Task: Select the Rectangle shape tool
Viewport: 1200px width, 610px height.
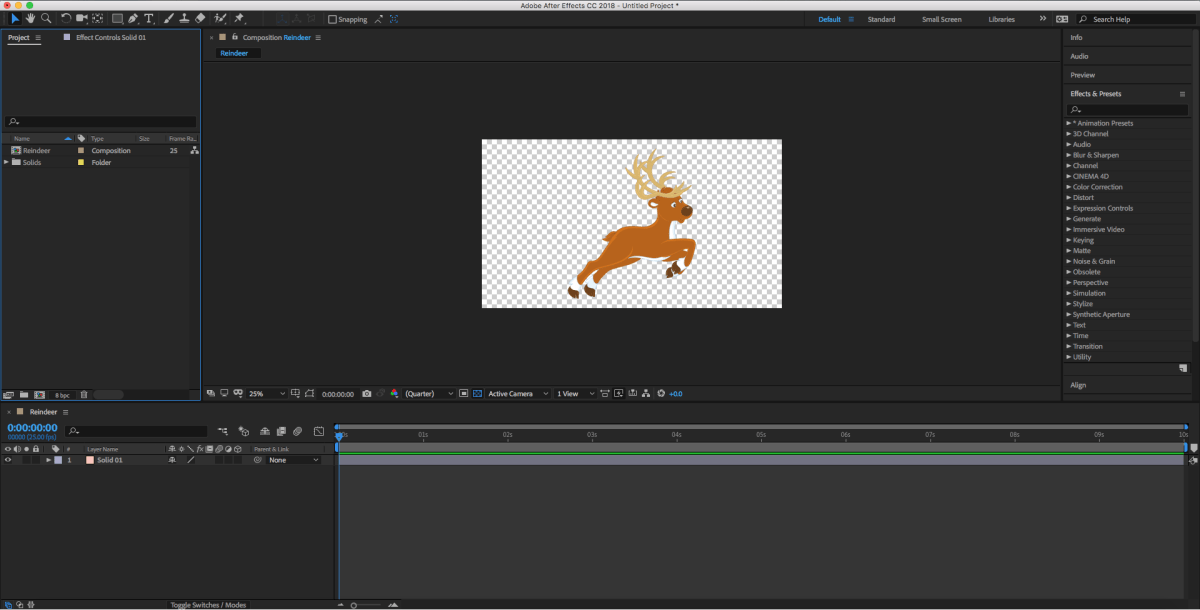Action: [117, 18]
